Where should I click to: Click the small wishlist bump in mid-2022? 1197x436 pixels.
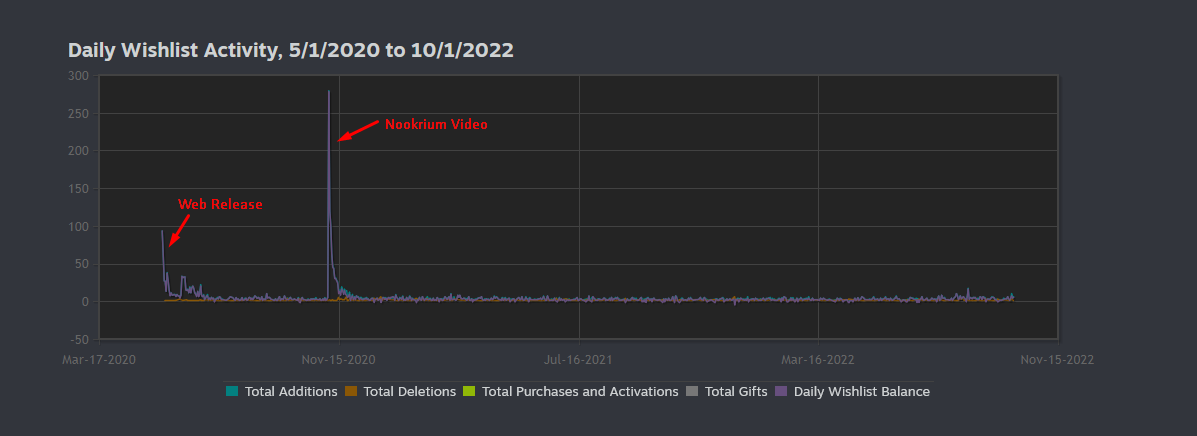coord(968,289)
